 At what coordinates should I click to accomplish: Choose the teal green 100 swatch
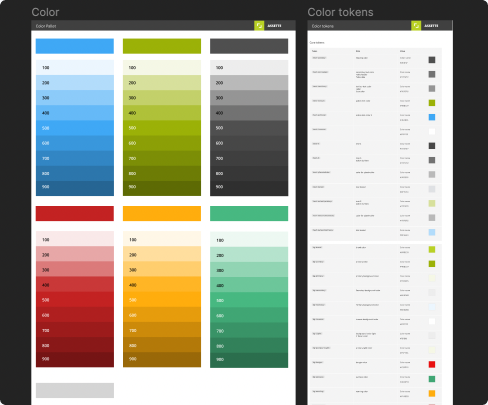tap(249, 240)
